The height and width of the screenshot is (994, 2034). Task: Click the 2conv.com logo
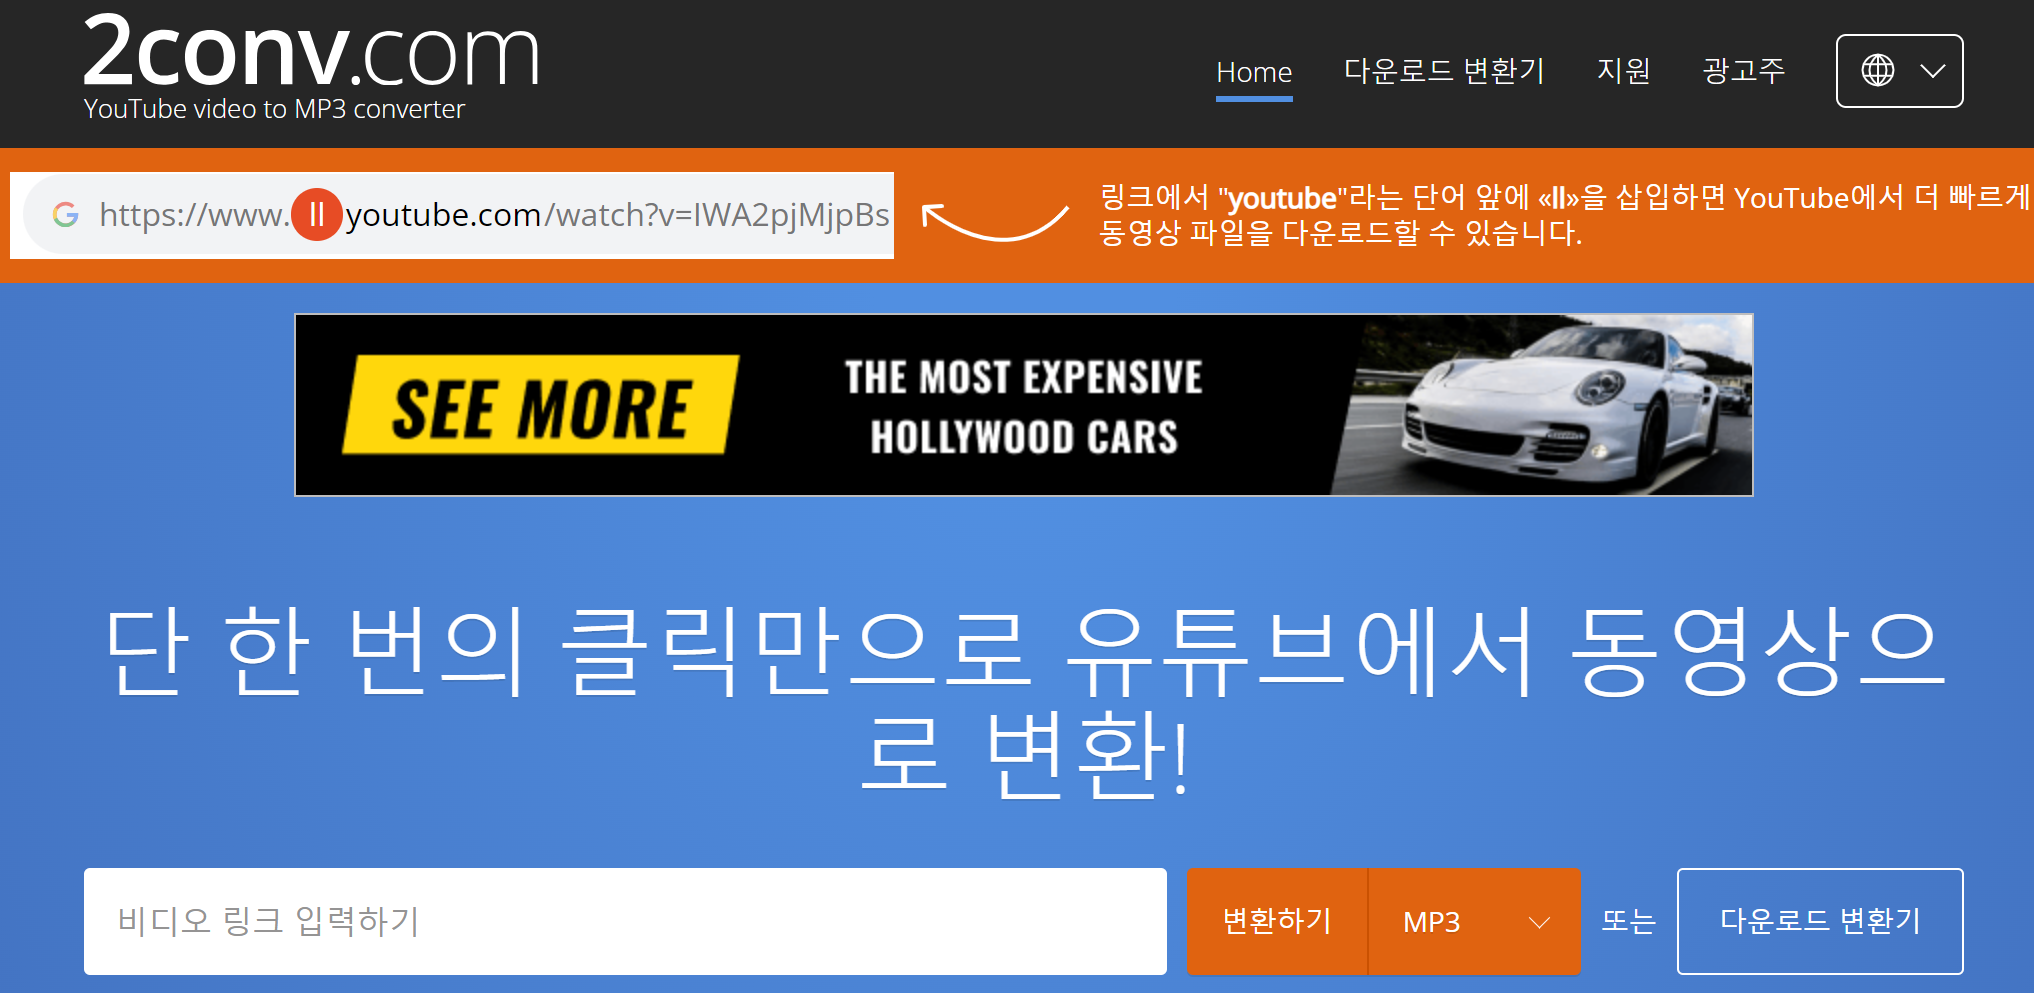[311, 51]
